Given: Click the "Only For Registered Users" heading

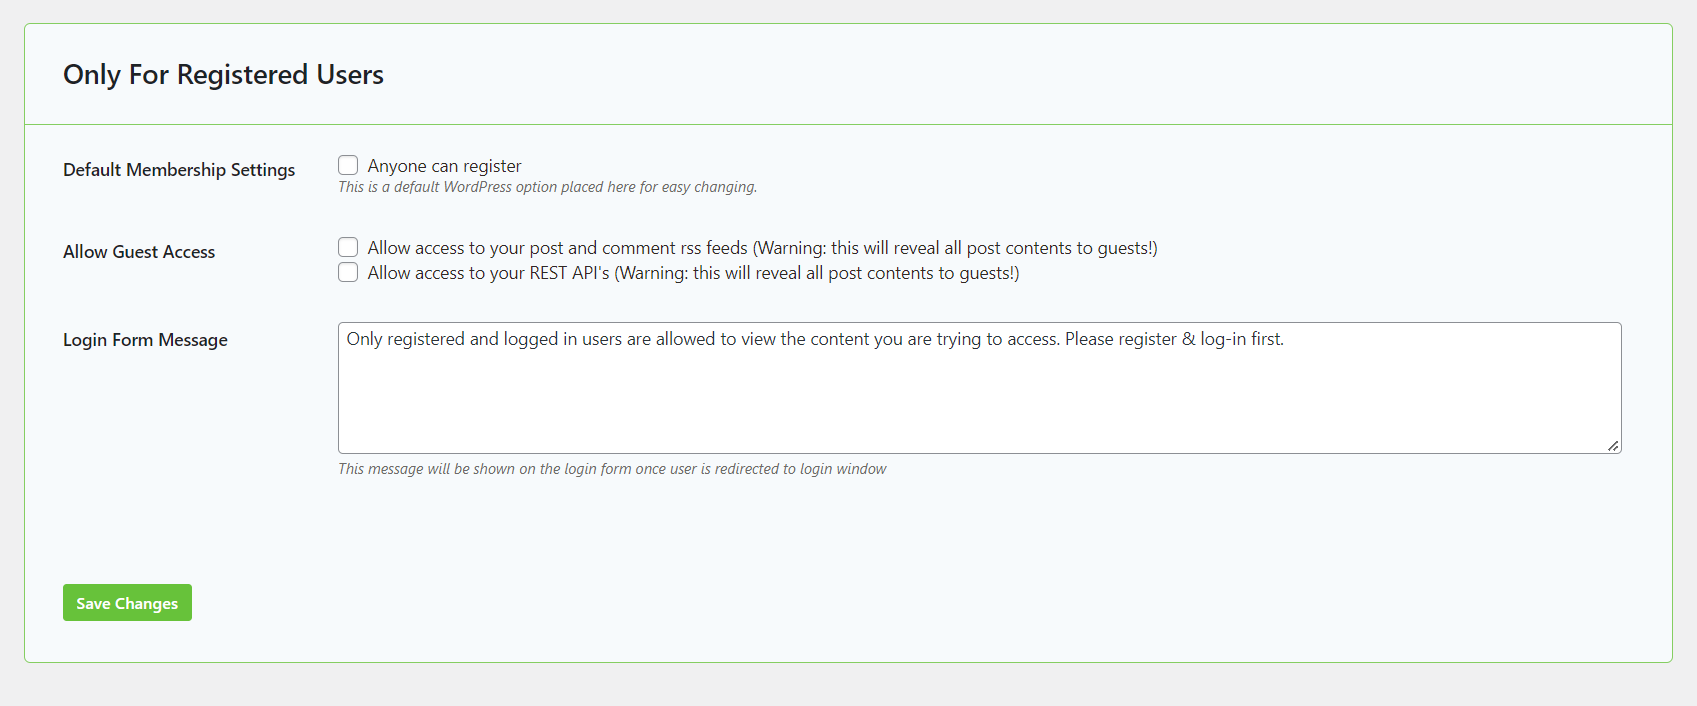Looking at the screenshot, I should [223, 74].
